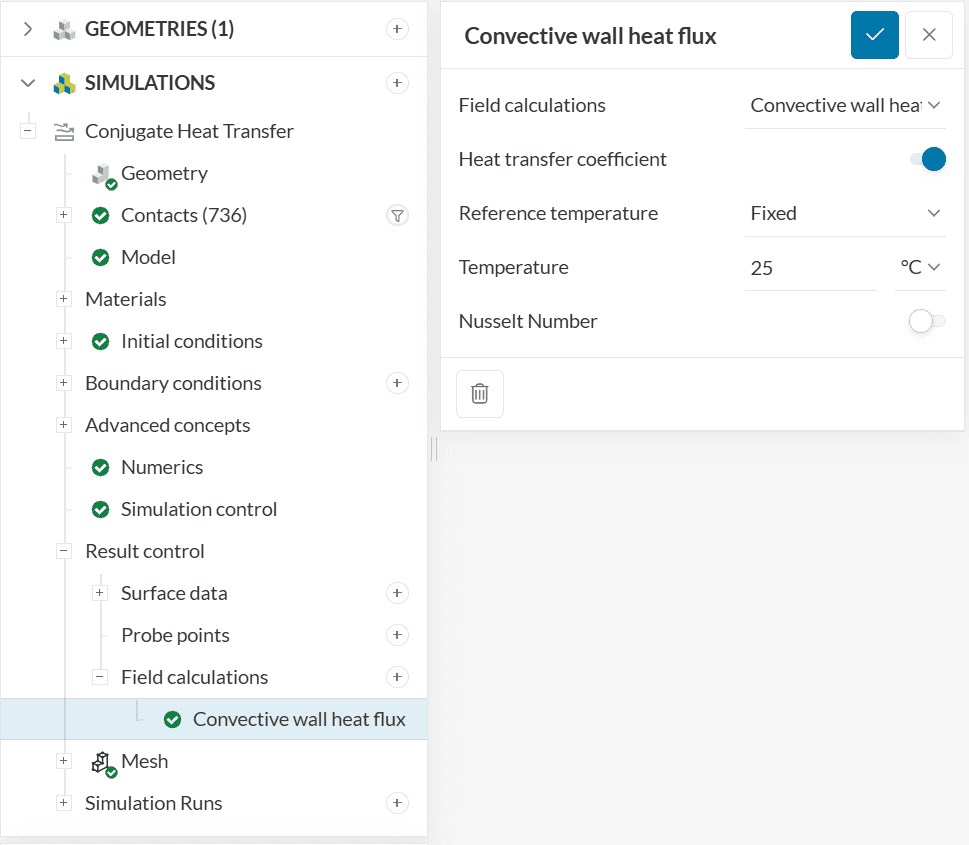The image size is (969, 845).
Task: Disable the Heat transfer coefficient toggle
Action: pyautogui.click(x=927, y=159)
